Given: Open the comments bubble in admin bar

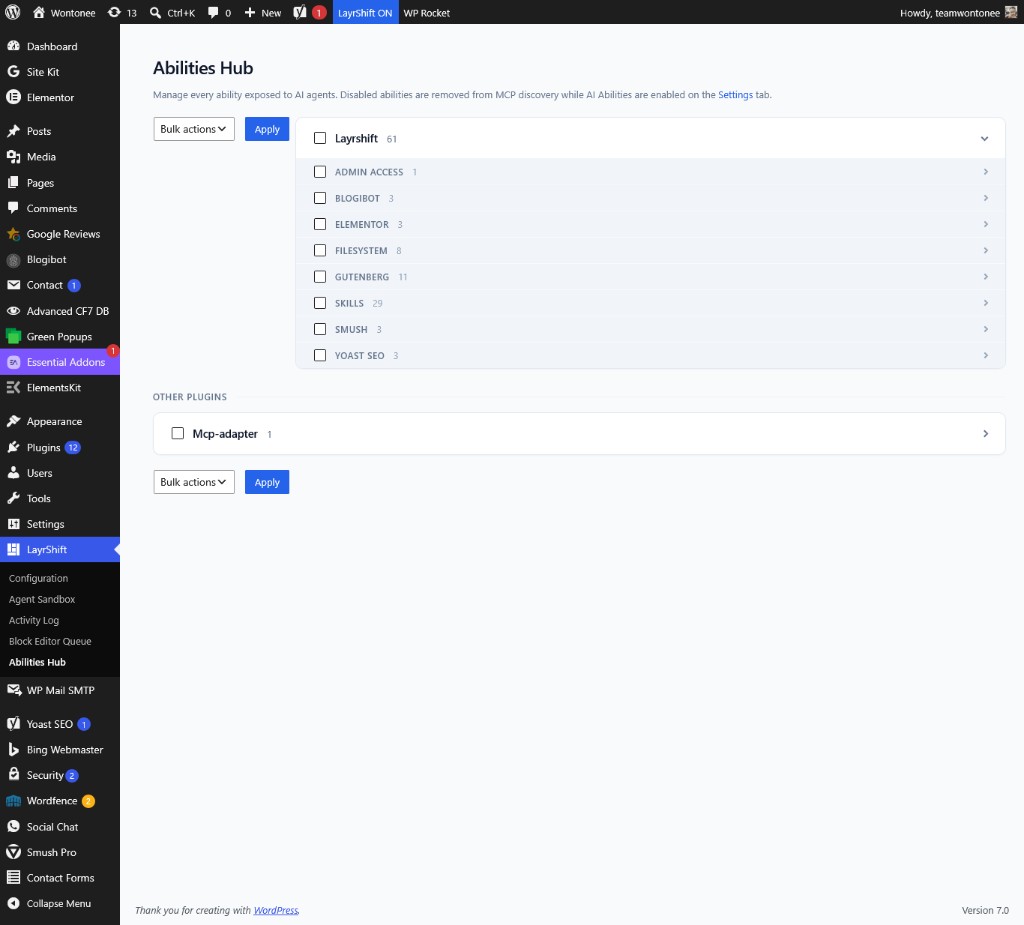Looking at the screenshot, I should (x=213, y=12).
